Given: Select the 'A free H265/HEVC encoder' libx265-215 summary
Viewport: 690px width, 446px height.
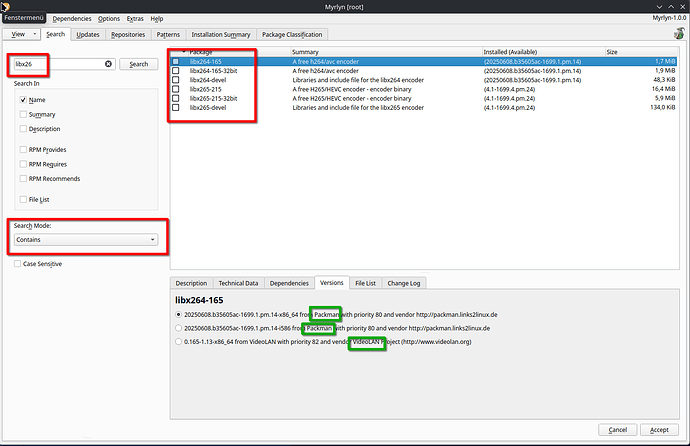Looking at the screenshot, I should coord(352,89).
